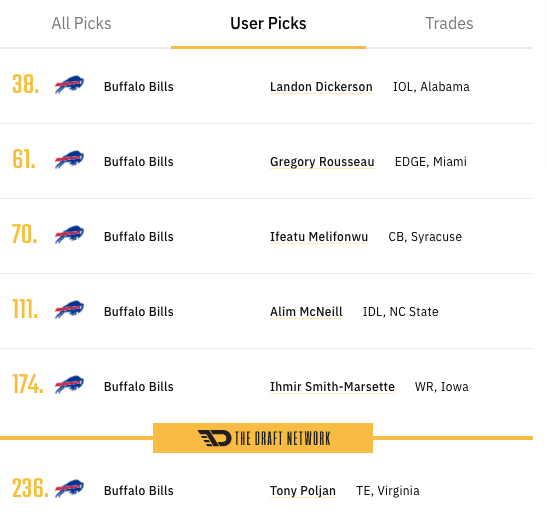Click the Bills logo beside pick 61
The height and width of the screenshot is (520, 547).
(x=69, y=160)
